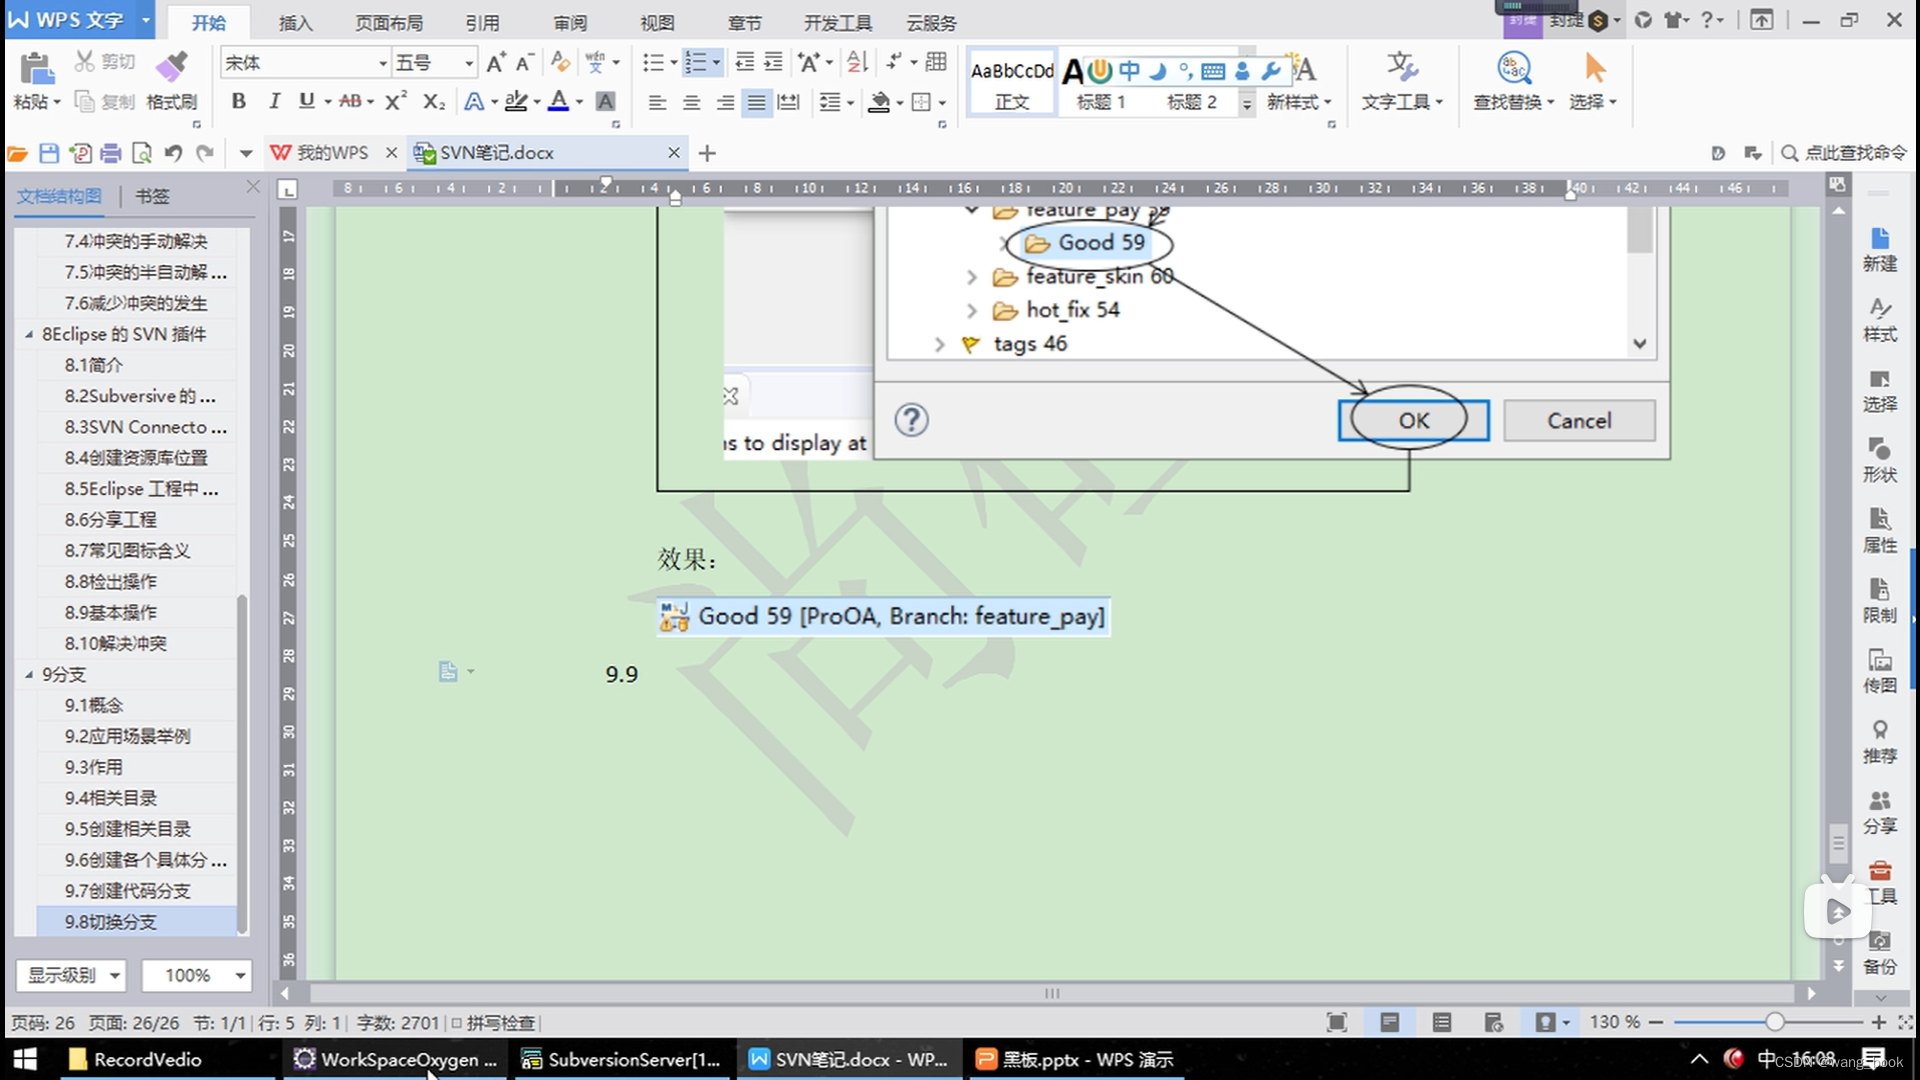Click the zoom slider handle
The height and width of the screenshot is (1080, 1920).
click(1774, 1022)
